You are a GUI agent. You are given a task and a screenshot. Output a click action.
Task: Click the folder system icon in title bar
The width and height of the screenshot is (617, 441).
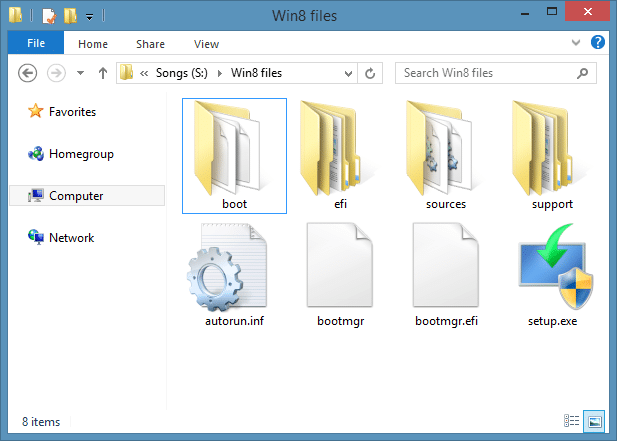[16, 15]
